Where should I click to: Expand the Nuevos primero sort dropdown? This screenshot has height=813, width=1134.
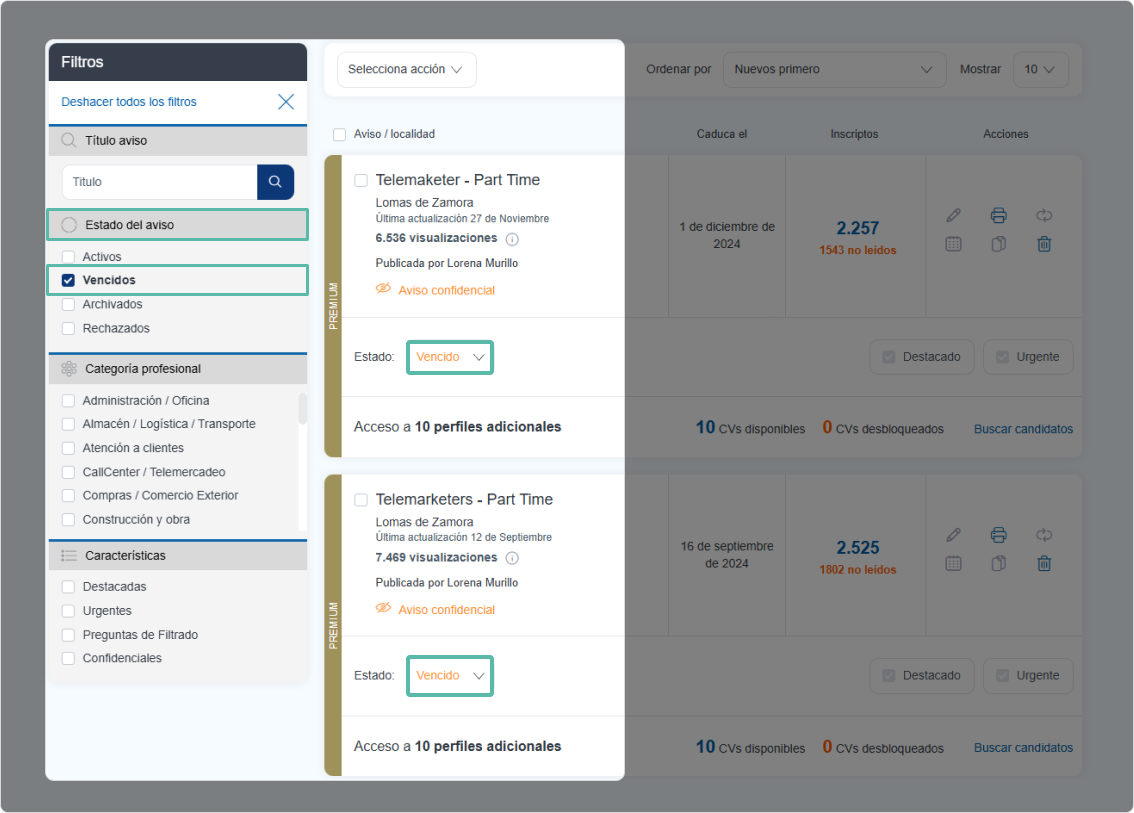tap(833, 70)
